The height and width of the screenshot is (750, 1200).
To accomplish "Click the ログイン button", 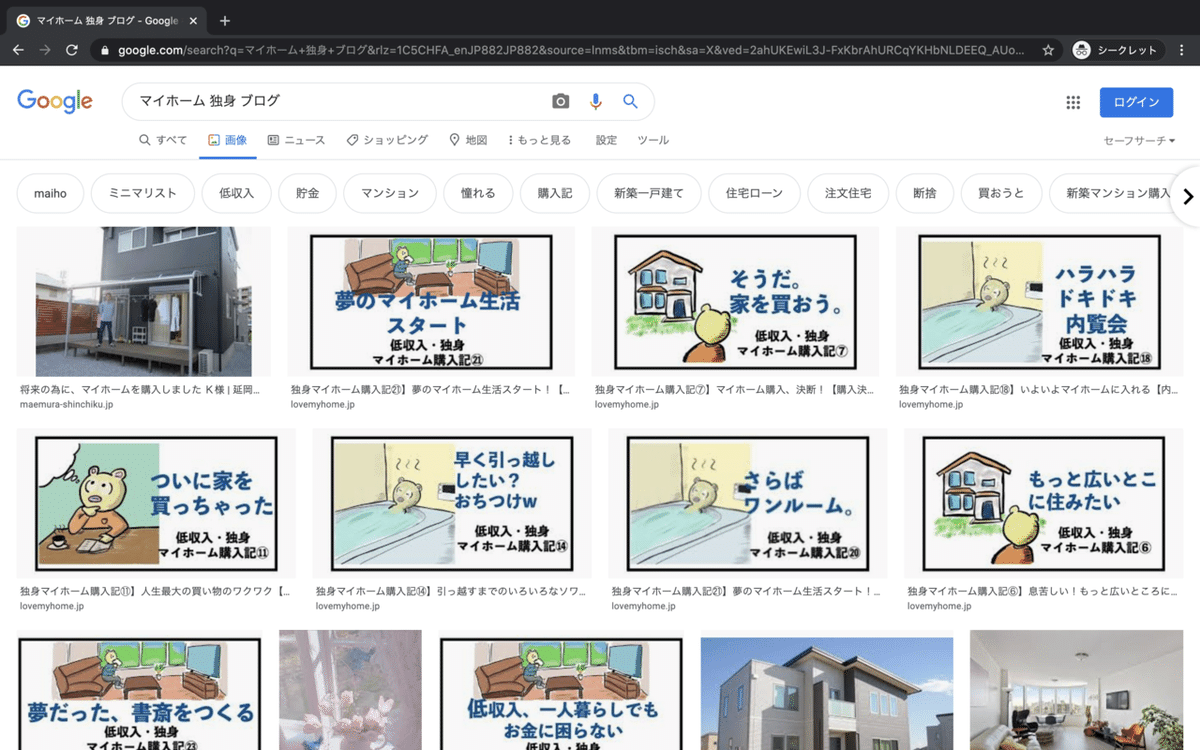I will (1136, 101).
